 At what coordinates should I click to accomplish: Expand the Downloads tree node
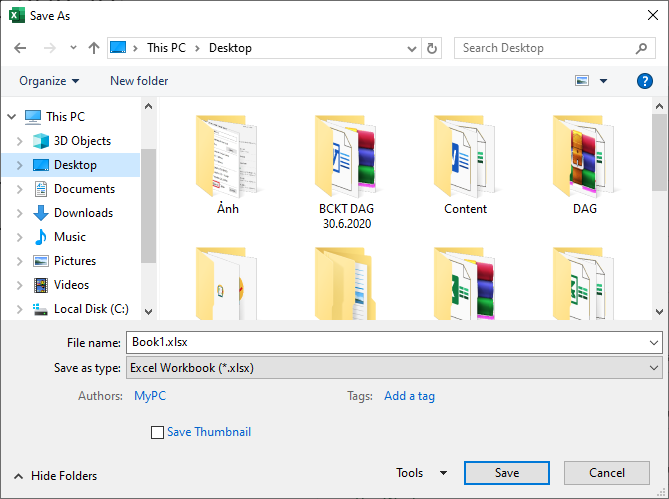20,213
